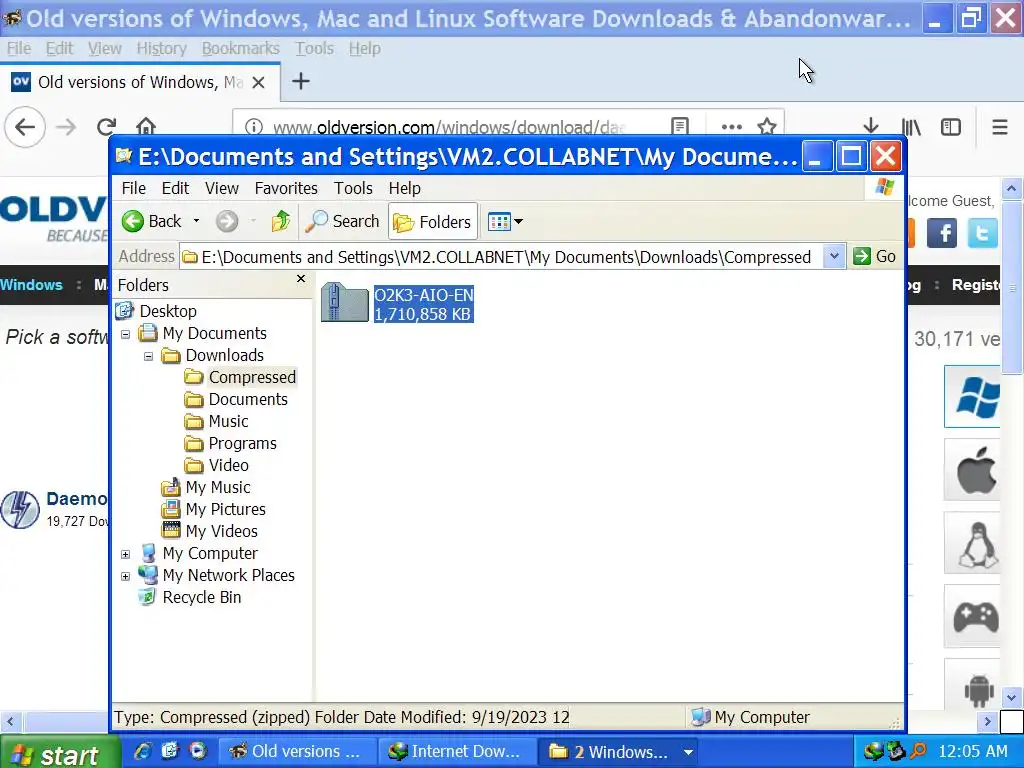Click the O2K3-AIO-EN zipped folder icon

(x=345, y=303)
